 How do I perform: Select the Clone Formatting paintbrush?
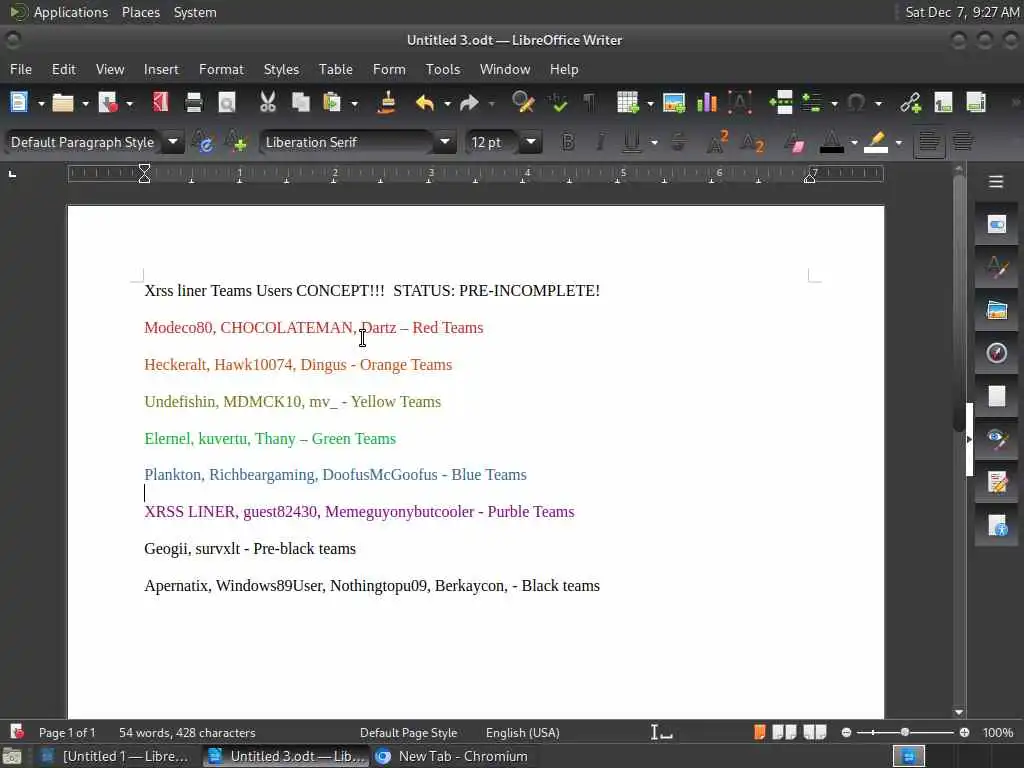[387, 103]
